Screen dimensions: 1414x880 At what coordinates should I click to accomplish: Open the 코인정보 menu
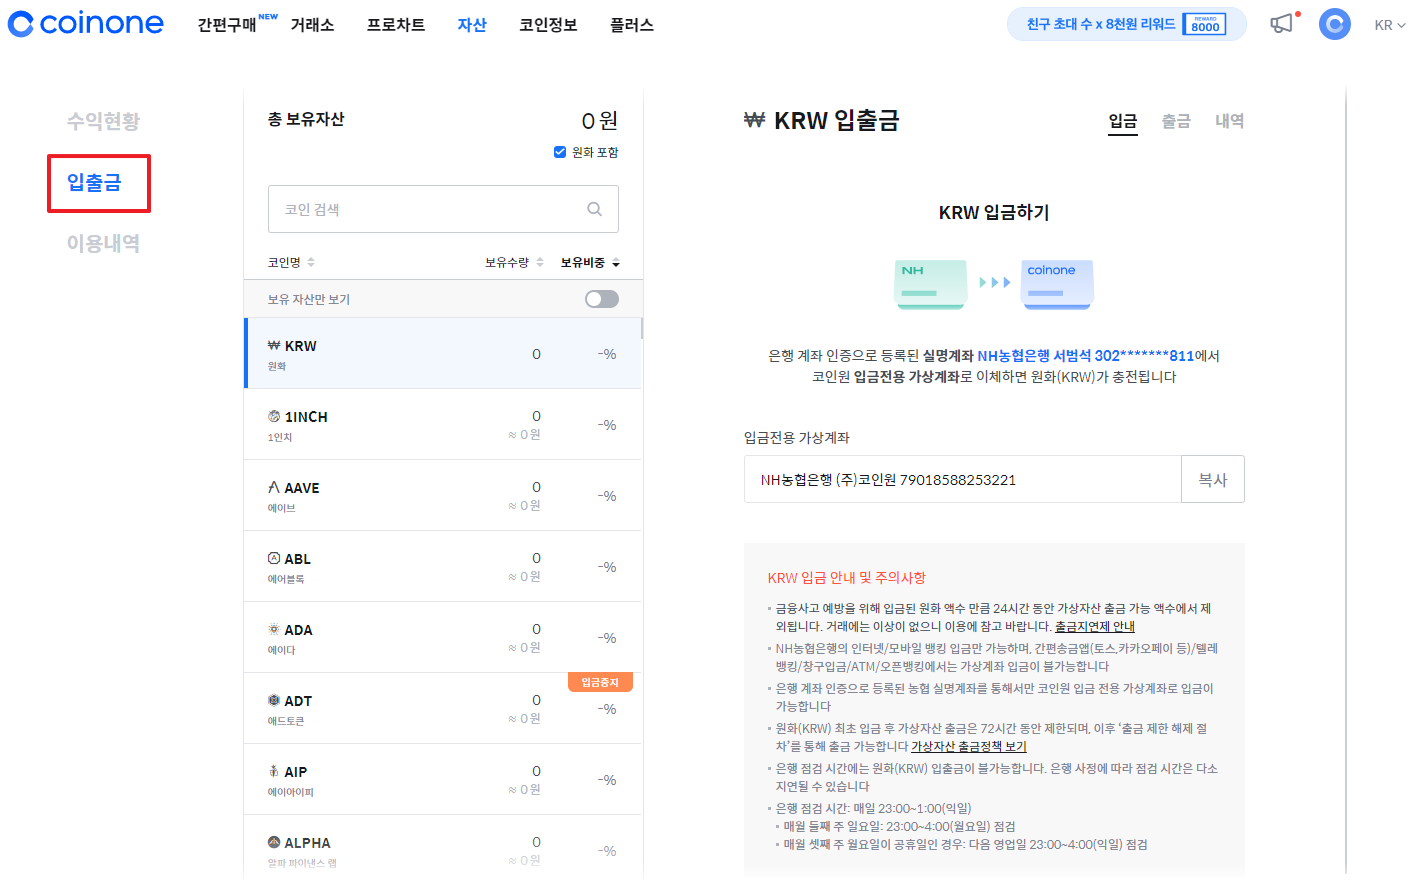(548, 25)
